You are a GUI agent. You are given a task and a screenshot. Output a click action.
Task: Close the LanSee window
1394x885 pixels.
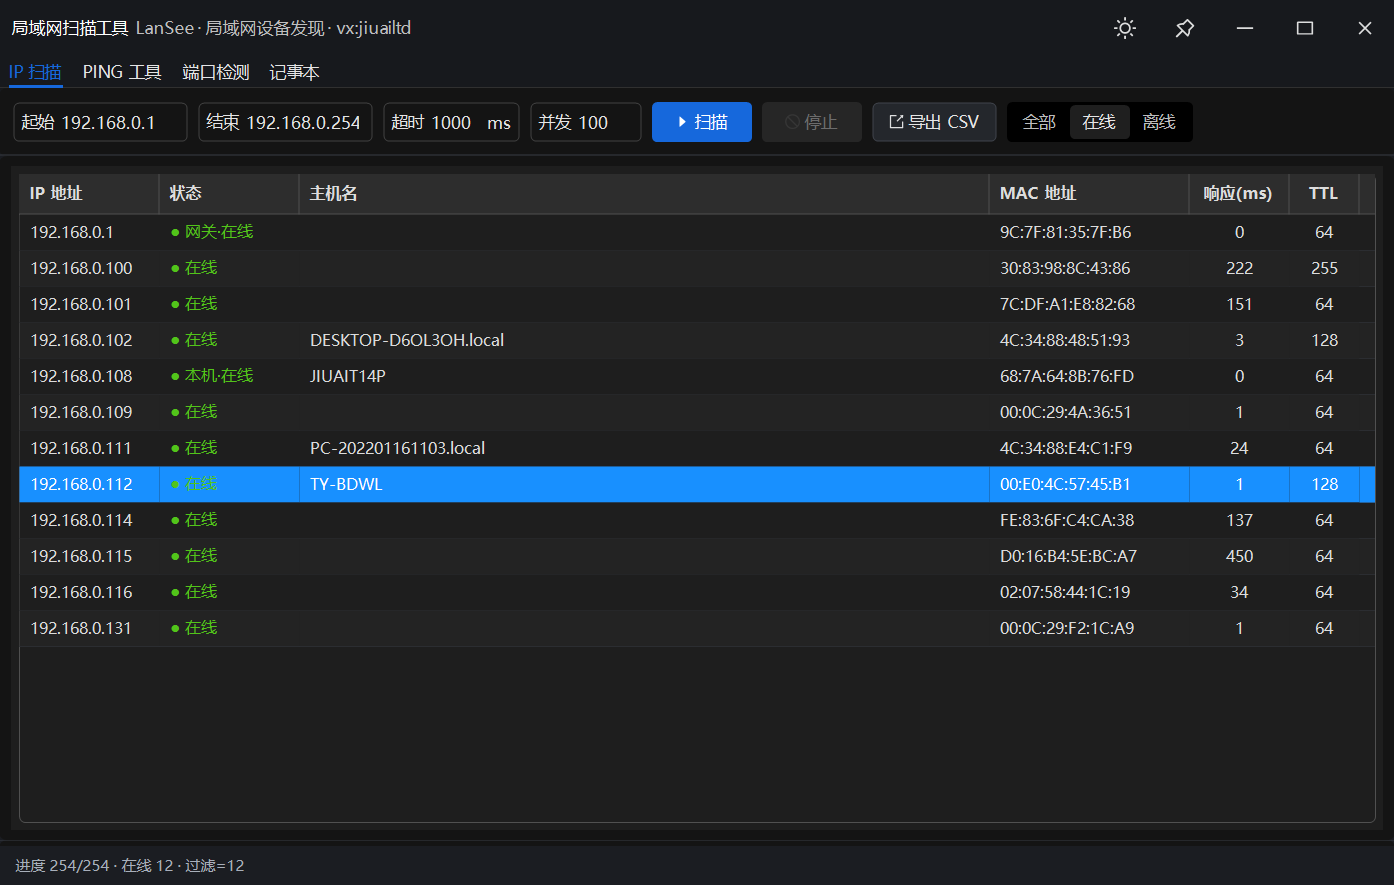click(x=1365, y=28)
